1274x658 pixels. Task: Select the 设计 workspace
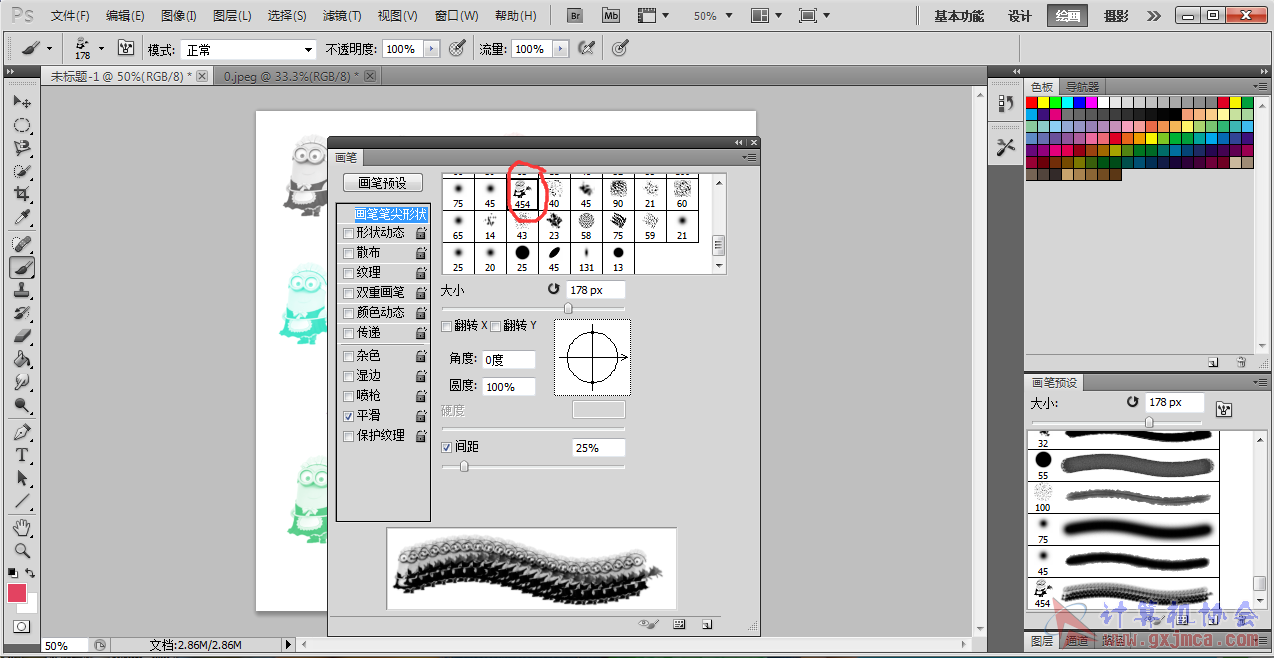tap(1019, 16)
